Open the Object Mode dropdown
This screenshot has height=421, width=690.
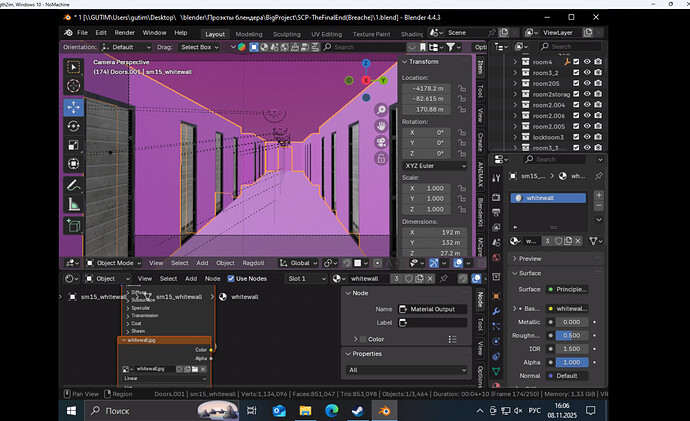[x=114, y=263]
